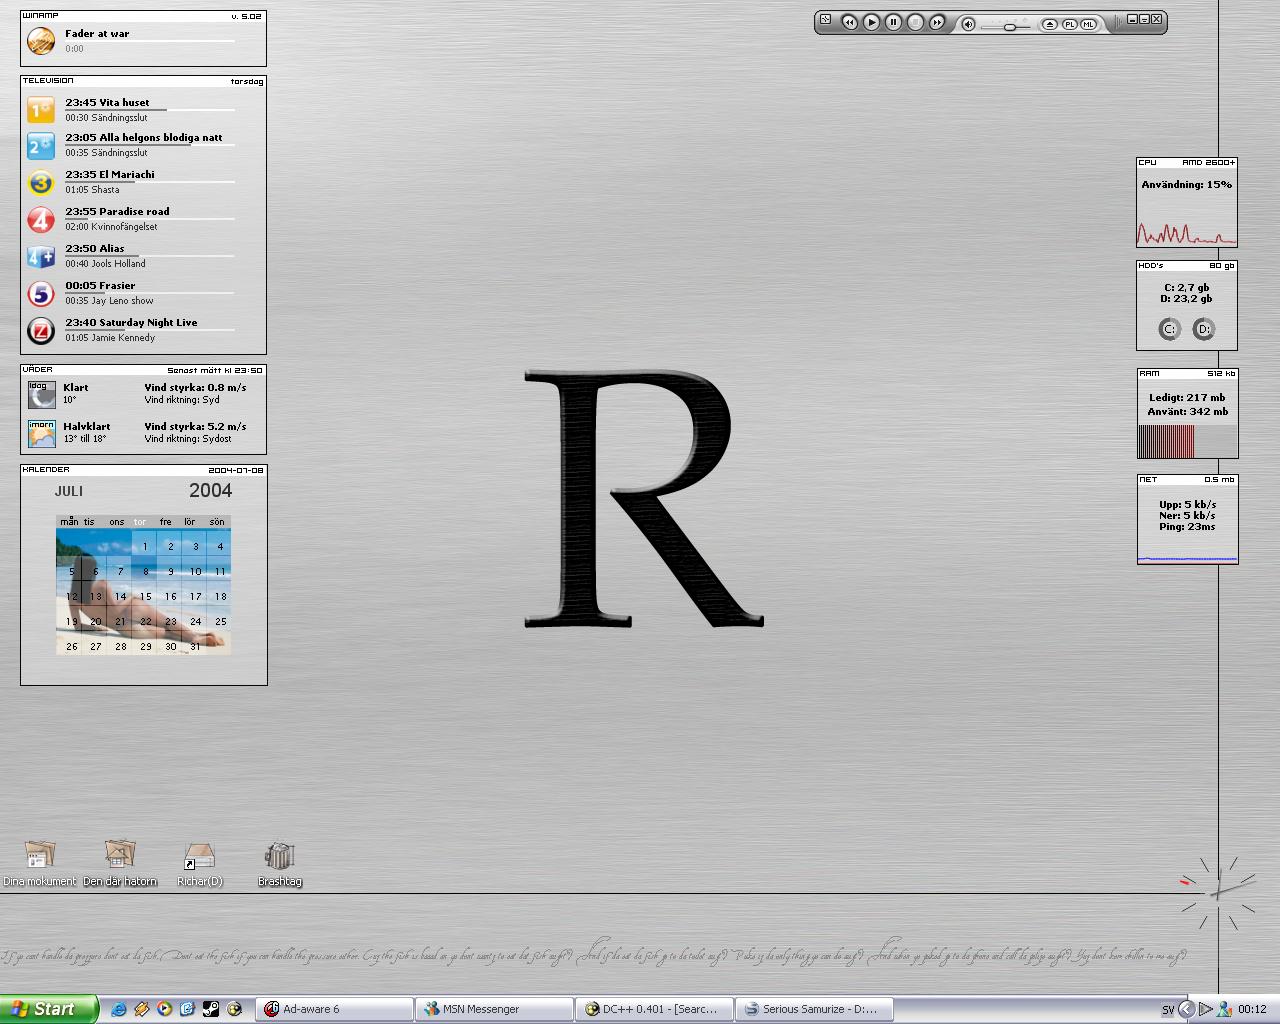This screenshot has width=1280, height=1024.
Task: Open the SV language selector in tray
Action: click(x=1167, y=1010)
